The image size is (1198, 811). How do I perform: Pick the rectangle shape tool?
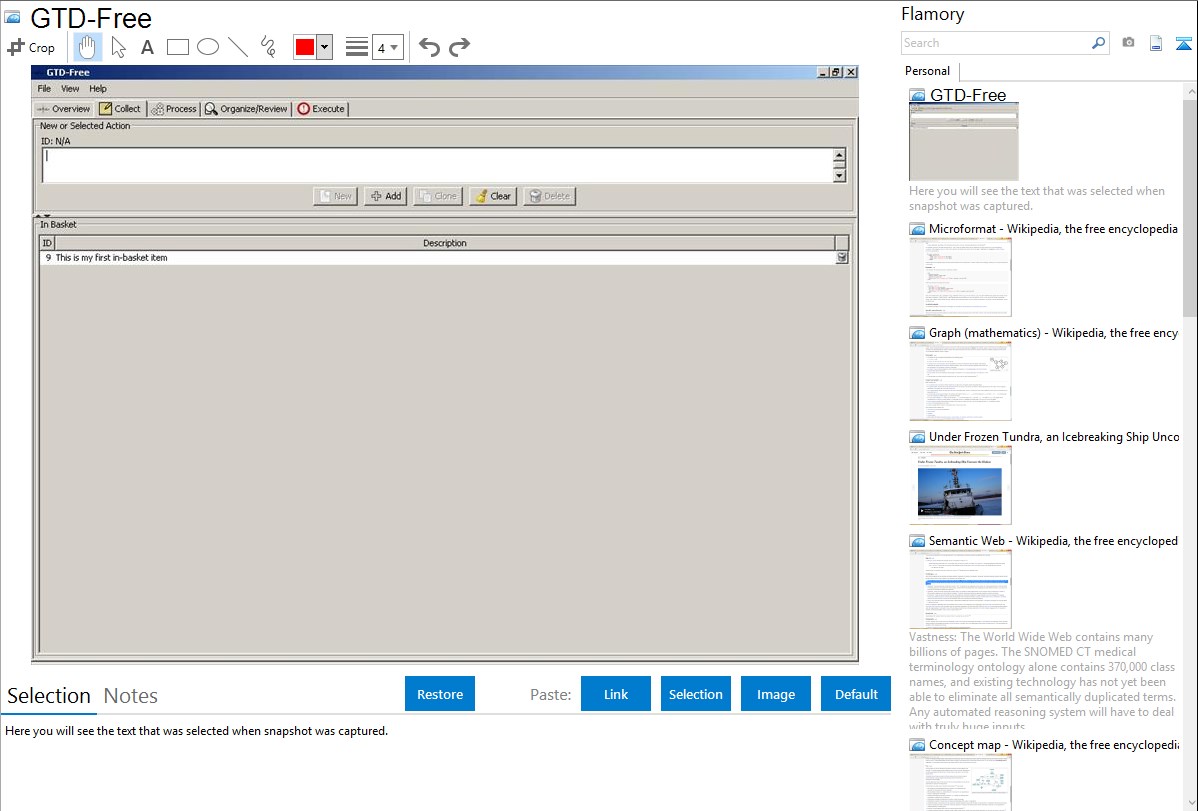177,47
